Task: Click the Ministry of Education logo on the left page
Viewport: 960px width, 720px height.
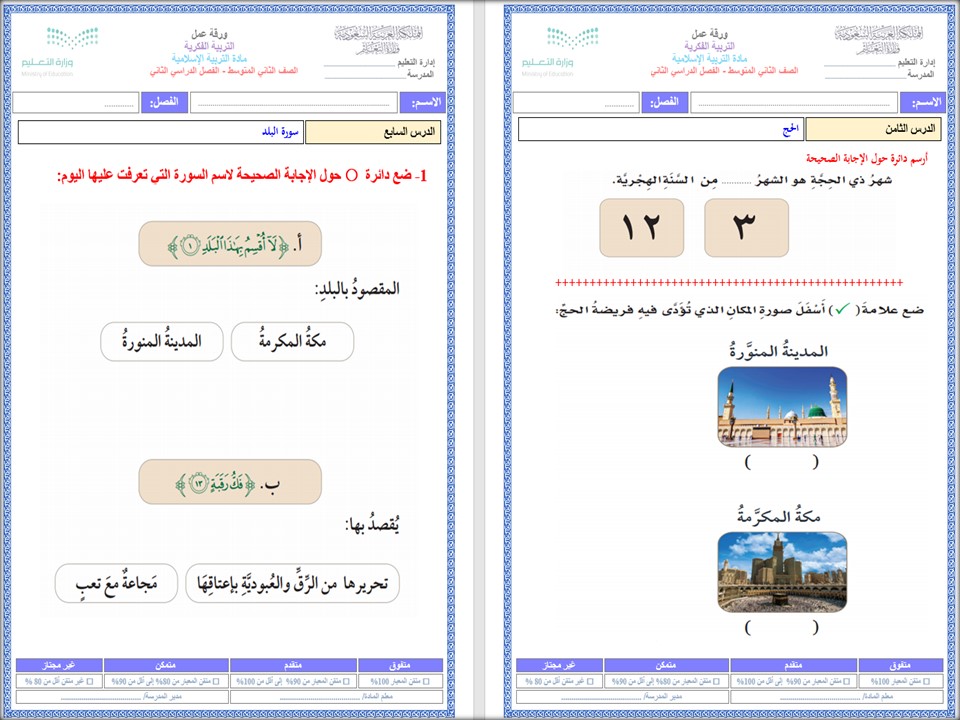Action: coord(60,51)
